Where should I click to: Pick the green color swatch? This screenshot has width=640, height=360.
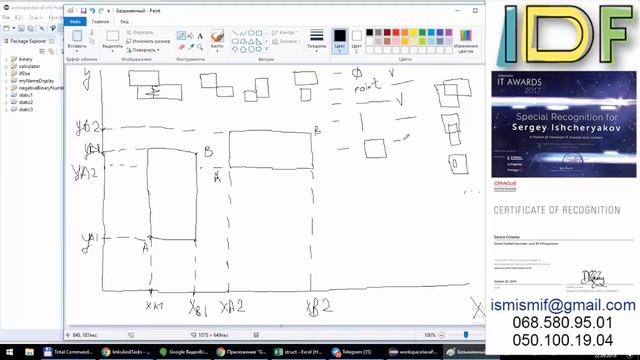tap(422, 33)
